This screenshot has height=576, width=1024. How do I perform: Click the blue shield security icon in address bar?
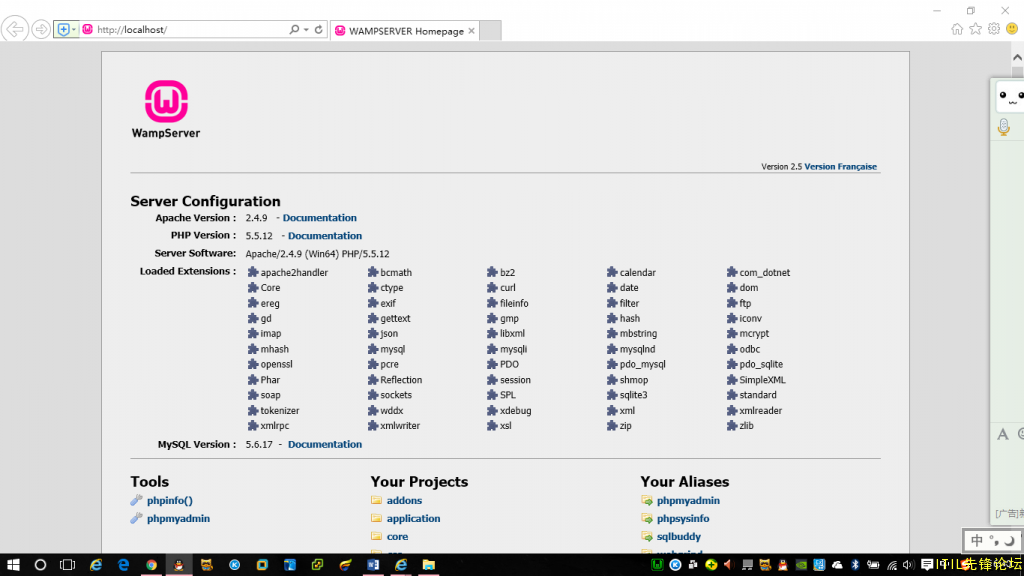point(63,29)
